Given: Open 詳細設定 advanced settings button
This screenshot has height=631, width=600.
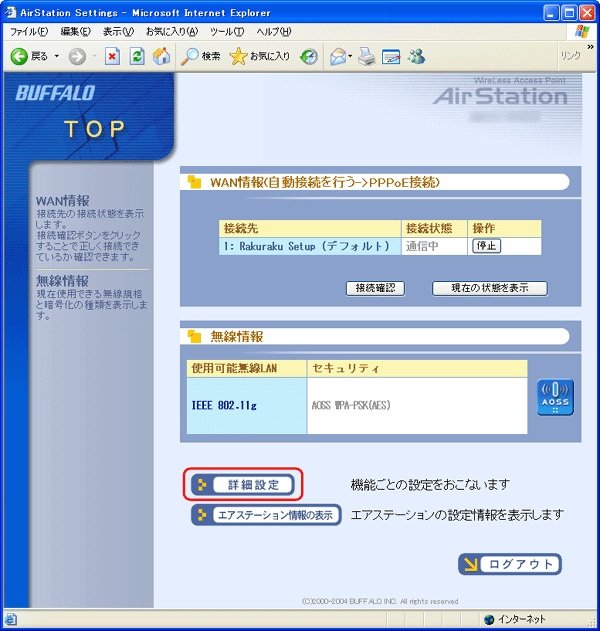Looking at the screenshot, I should [x=243, y=485].
